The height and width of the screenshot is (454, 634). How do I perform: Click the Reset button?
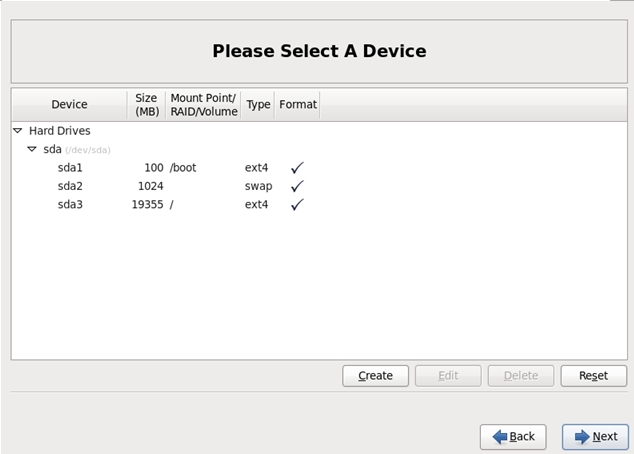(594, 376)
